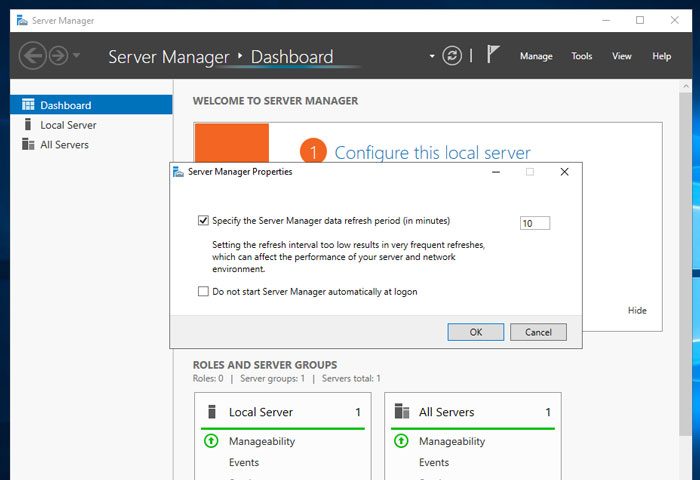Viewport: 700px width, 480px height.
Task: Click the All Servers Manageability status icon
Action: point(401,441)
